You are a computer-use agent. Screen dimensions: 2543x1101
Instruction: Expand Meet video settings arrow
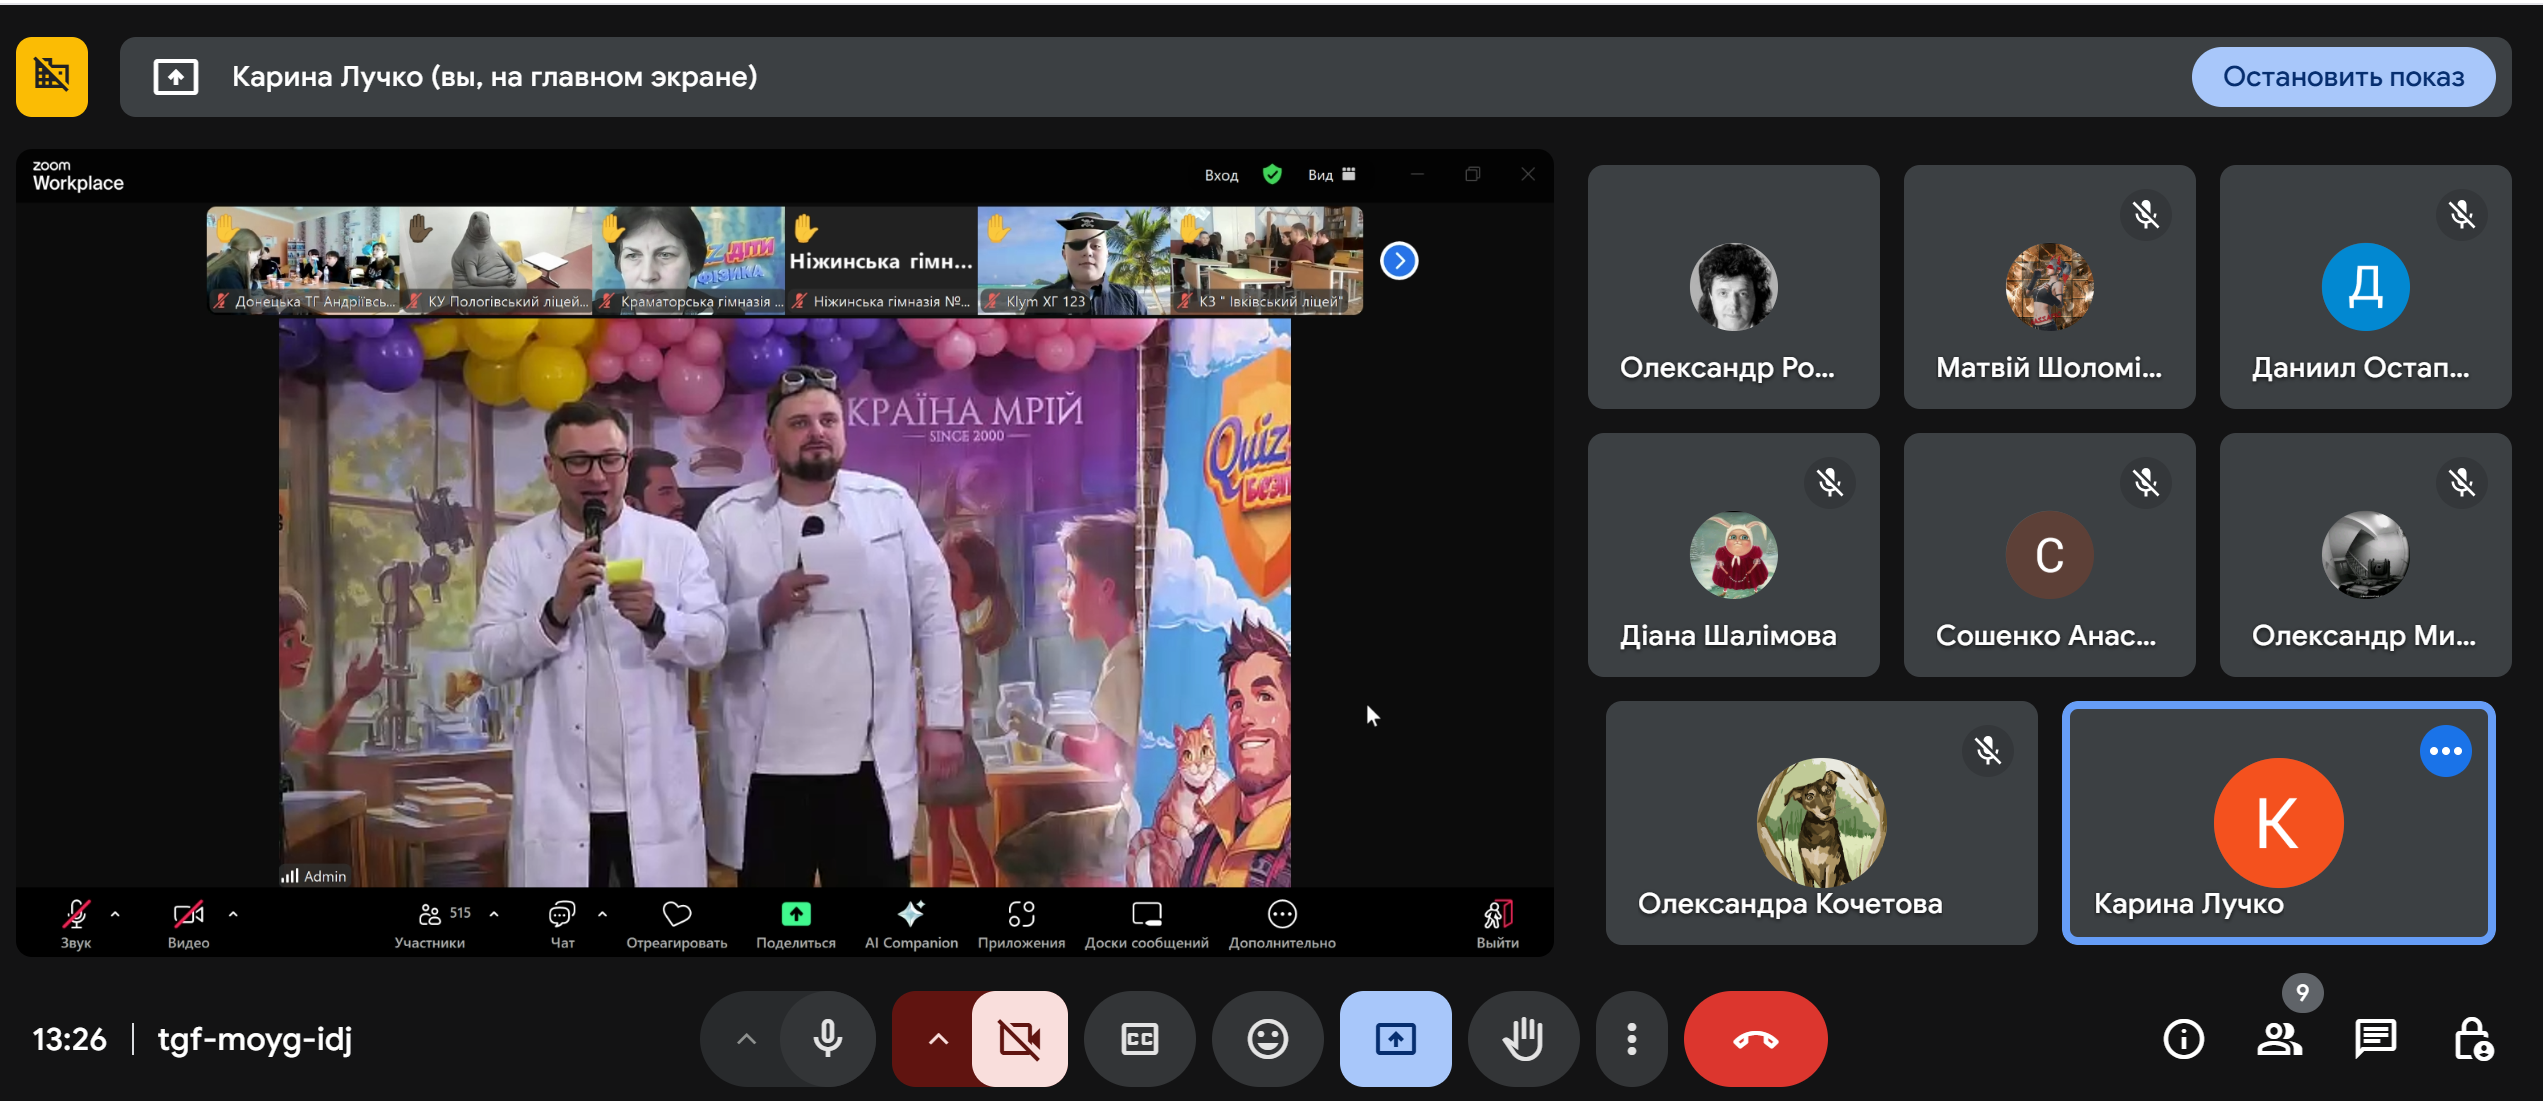coord(937,1039)
